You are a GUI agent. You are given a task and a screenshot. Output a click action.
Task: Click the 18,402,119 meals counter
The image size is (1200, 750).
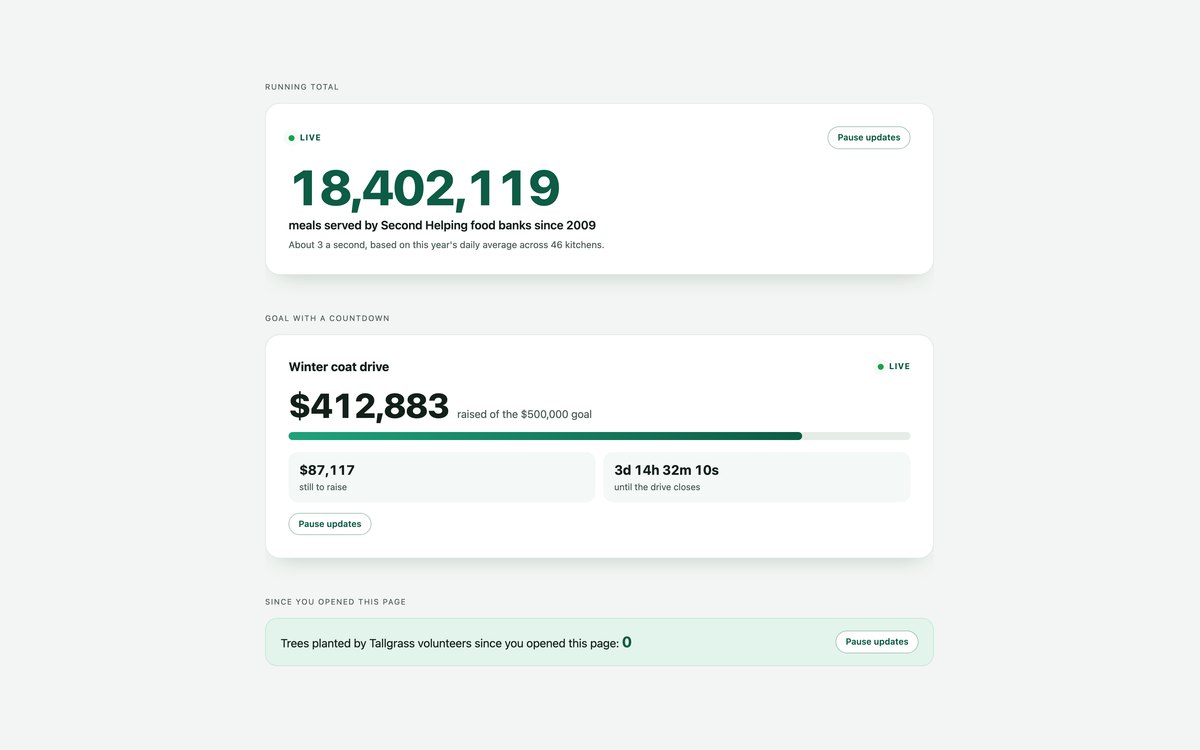425,189
